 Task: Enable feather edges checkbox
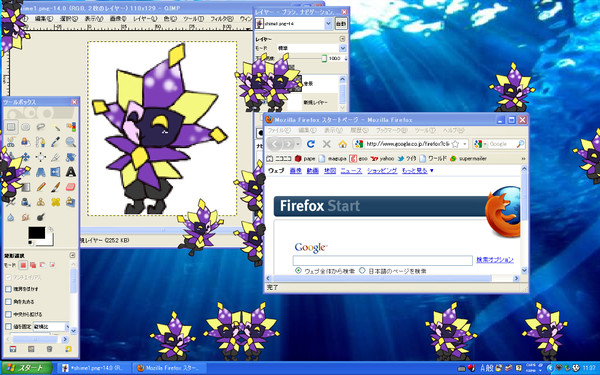(8, 289)
